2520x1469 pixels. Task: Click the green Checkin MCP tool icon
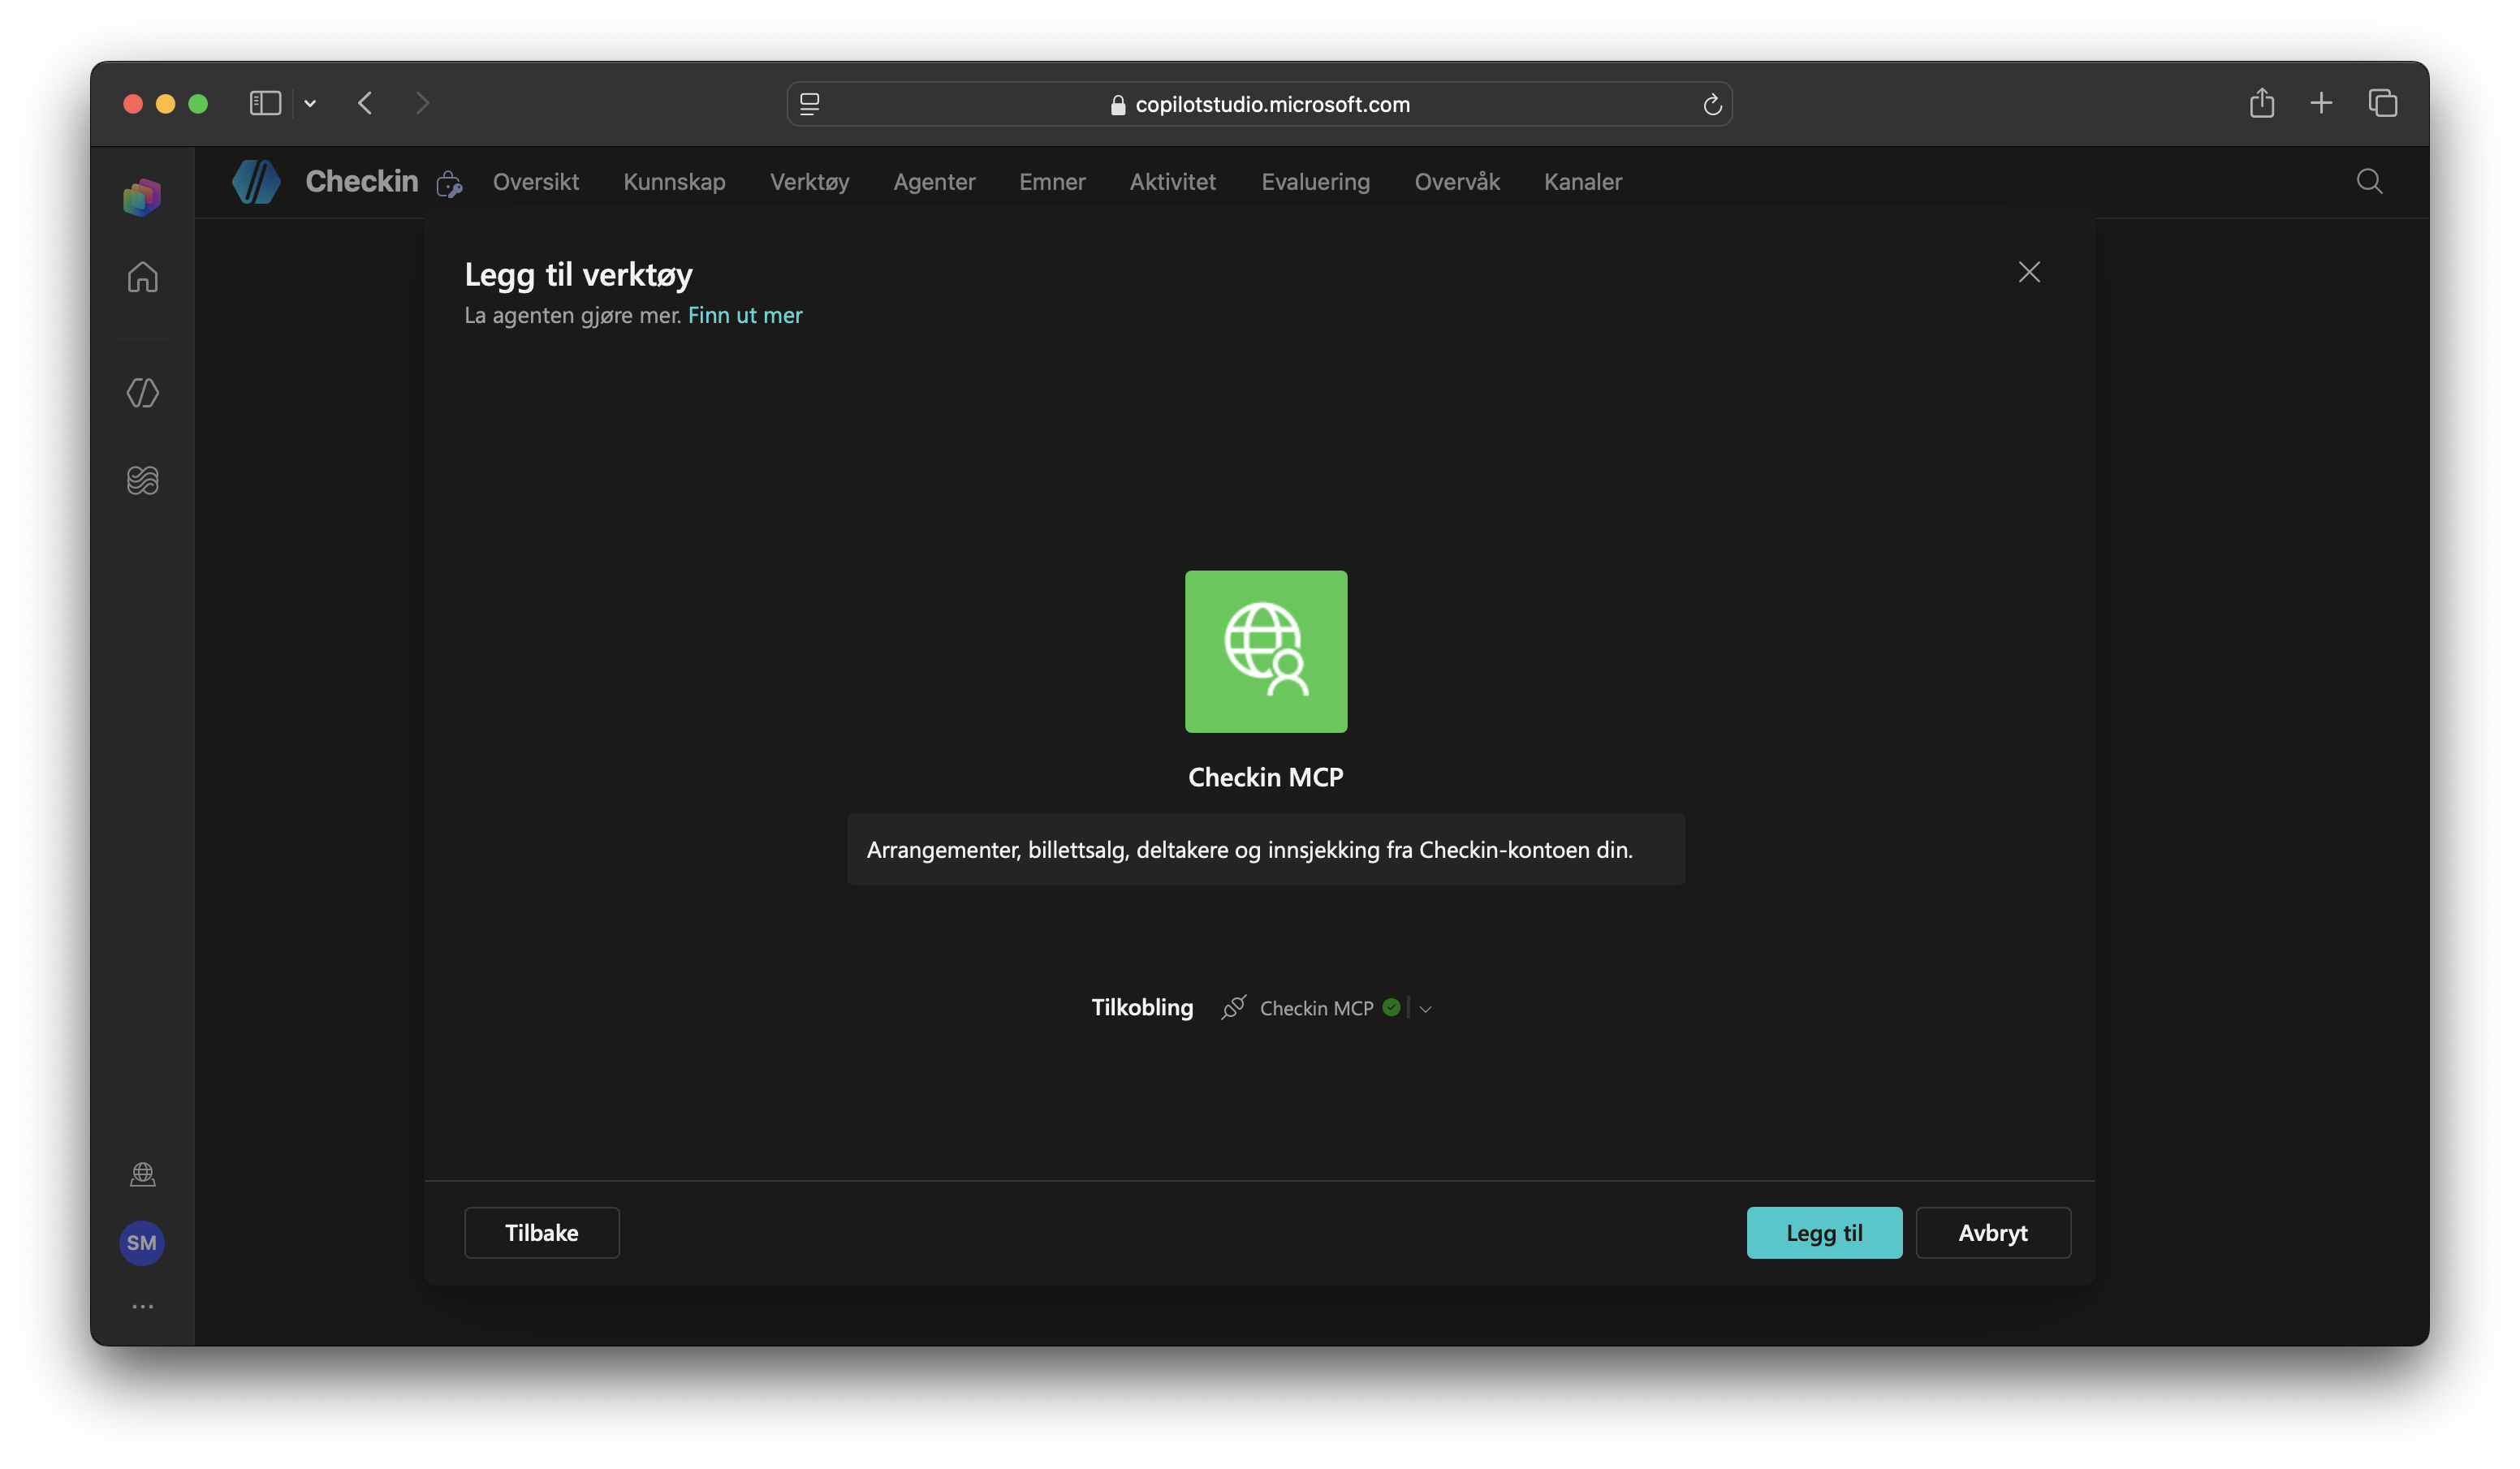[x=1266, y=651]
